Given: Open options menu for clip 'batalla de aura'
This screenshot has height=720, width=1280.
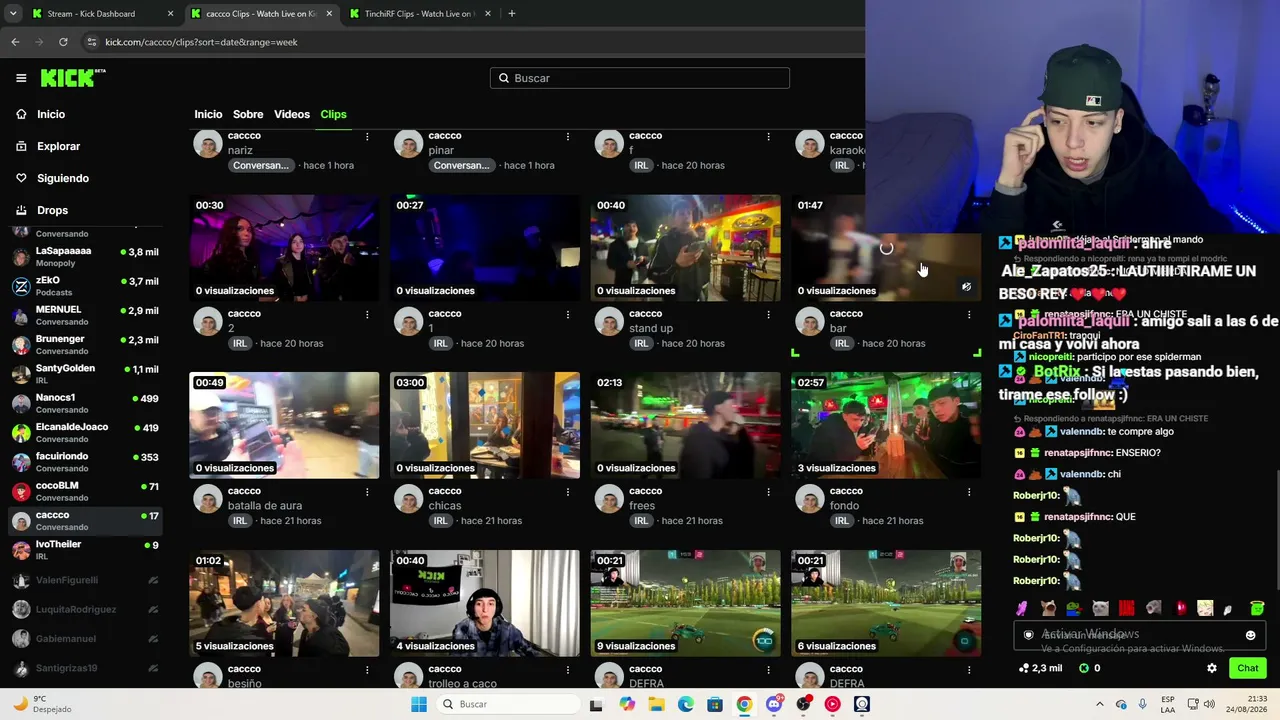Looking at the screenshot, I should (x=367, y=491).
